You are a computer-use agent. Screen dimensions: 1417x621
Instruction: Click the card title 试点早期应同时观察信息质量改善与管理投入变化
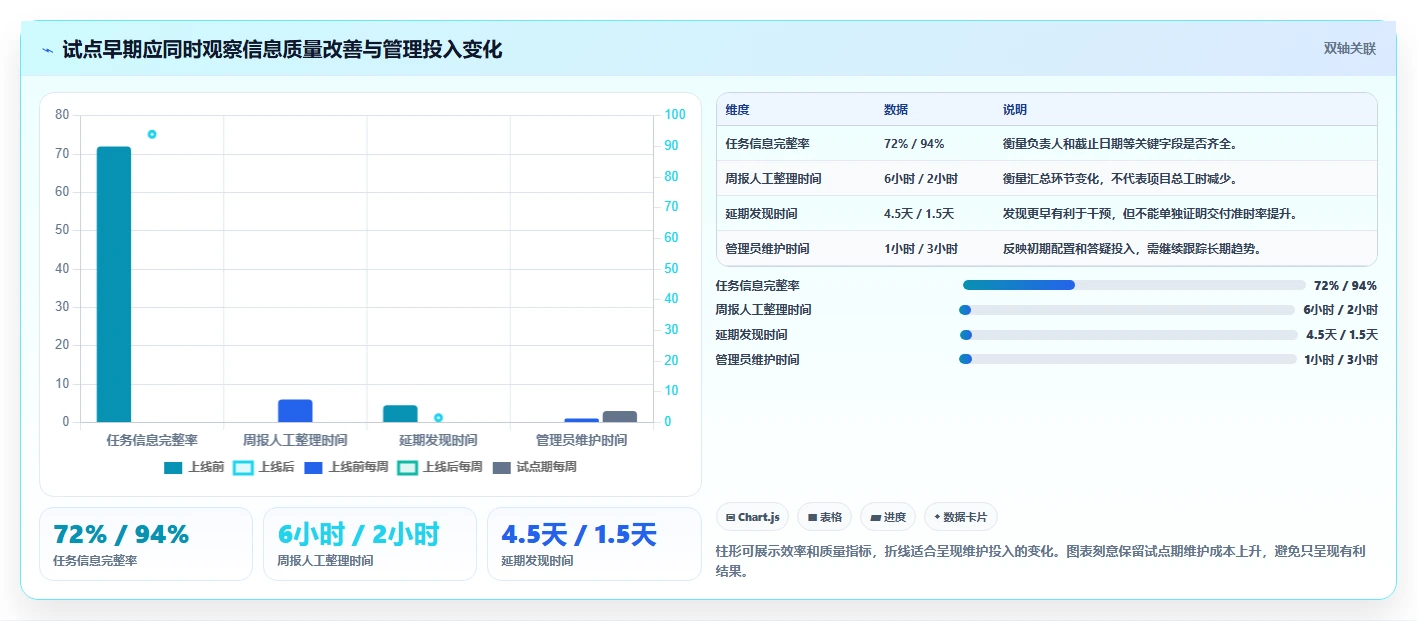pyautogui.click(x=282, y=50)
